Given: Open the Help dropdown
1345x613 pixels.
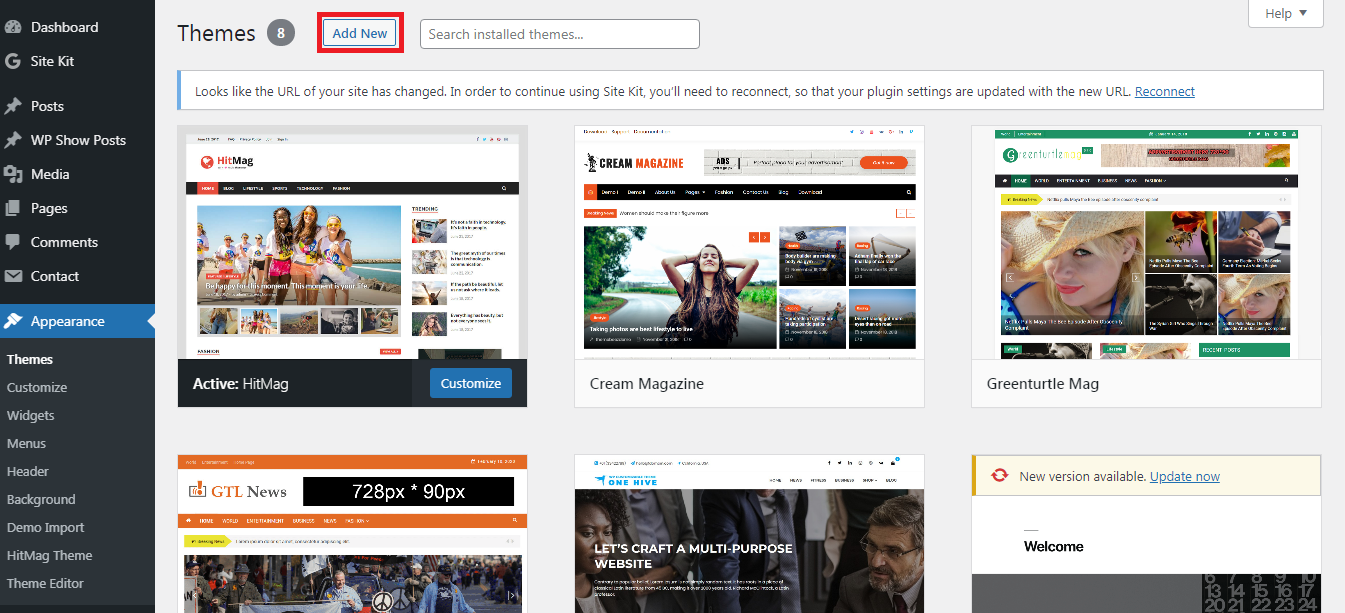Looking at the screenshot, I should 1285,13.
